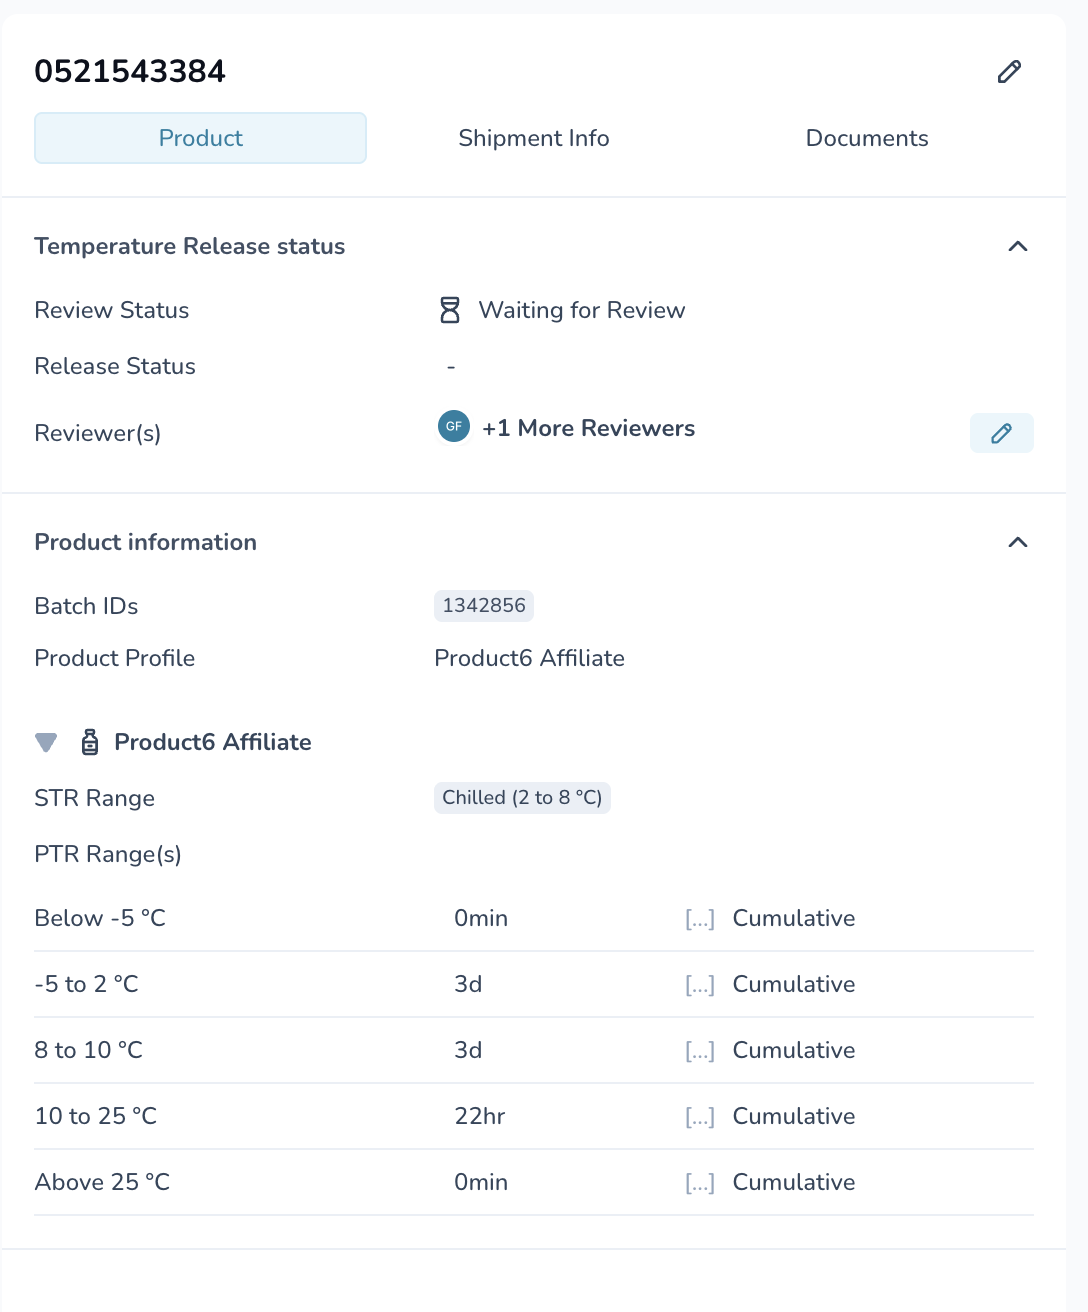Viewport: 1088px width, 1312px height.
Task: Click the bottle icon next to Product6 Affiliate
Action: click(90, 742)
